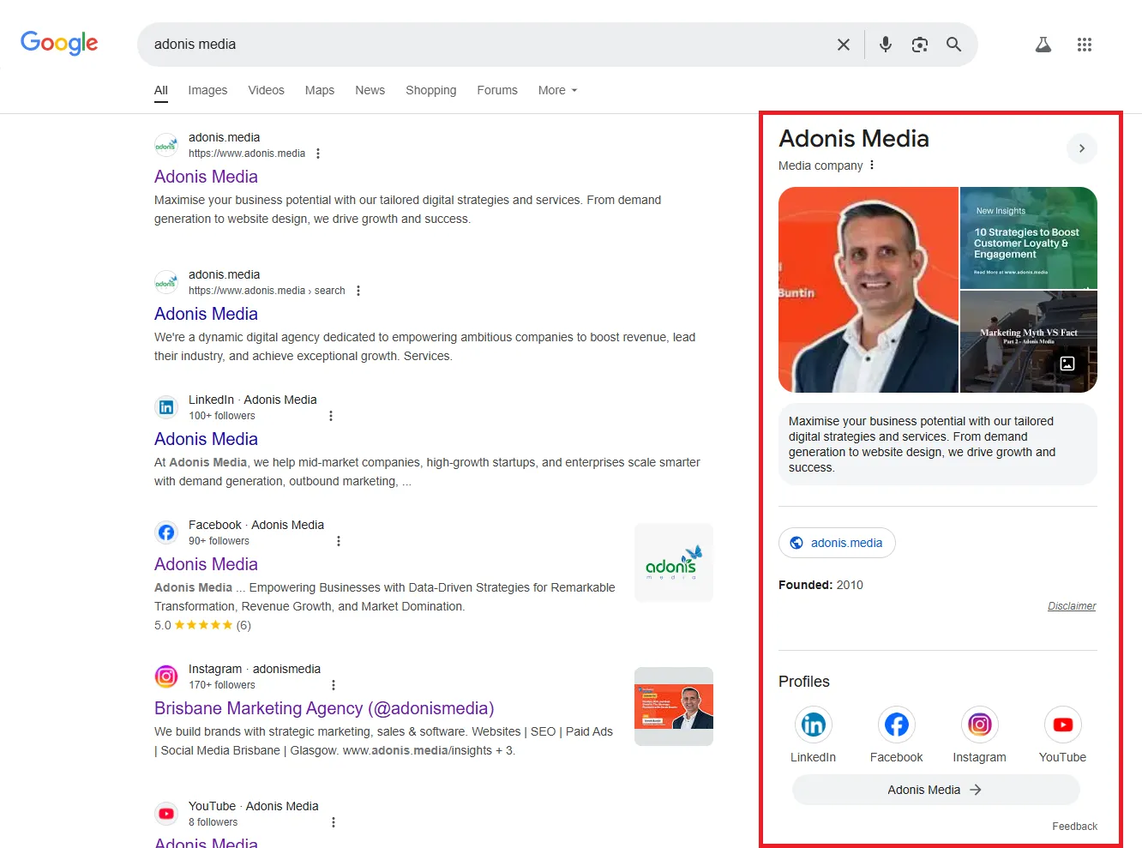Open three-dot menu for the first adonis.media result

(318, 154)
